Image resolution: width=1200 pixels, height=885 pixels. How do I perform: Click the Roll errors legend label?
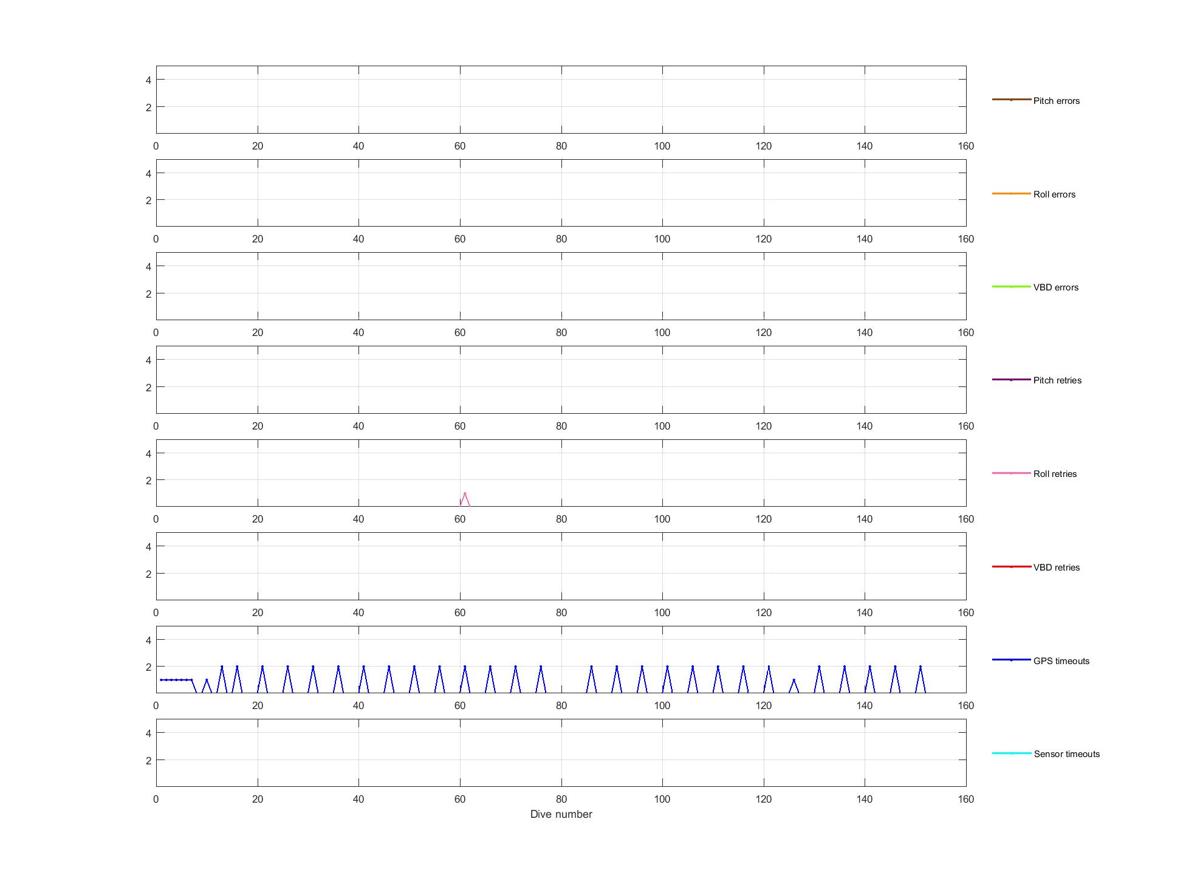point(1054,194)
